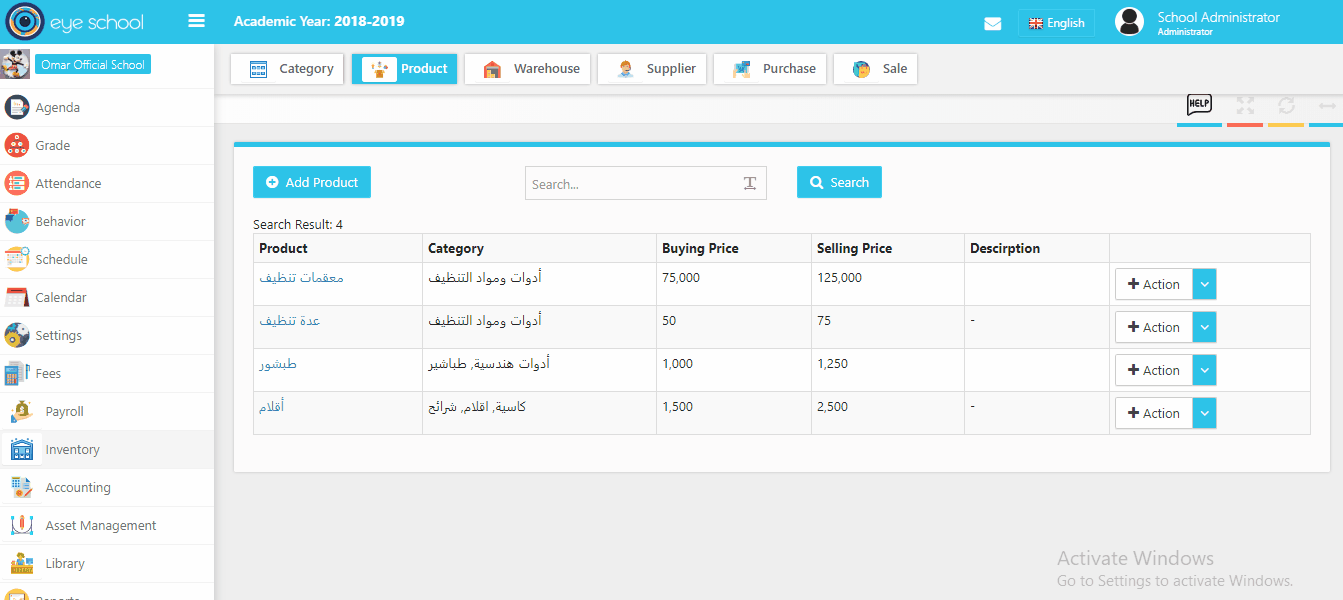This screenshot has height=600, width=1343.
Task: Click the Settings sidebar icon
Action: tap(16, 335)
